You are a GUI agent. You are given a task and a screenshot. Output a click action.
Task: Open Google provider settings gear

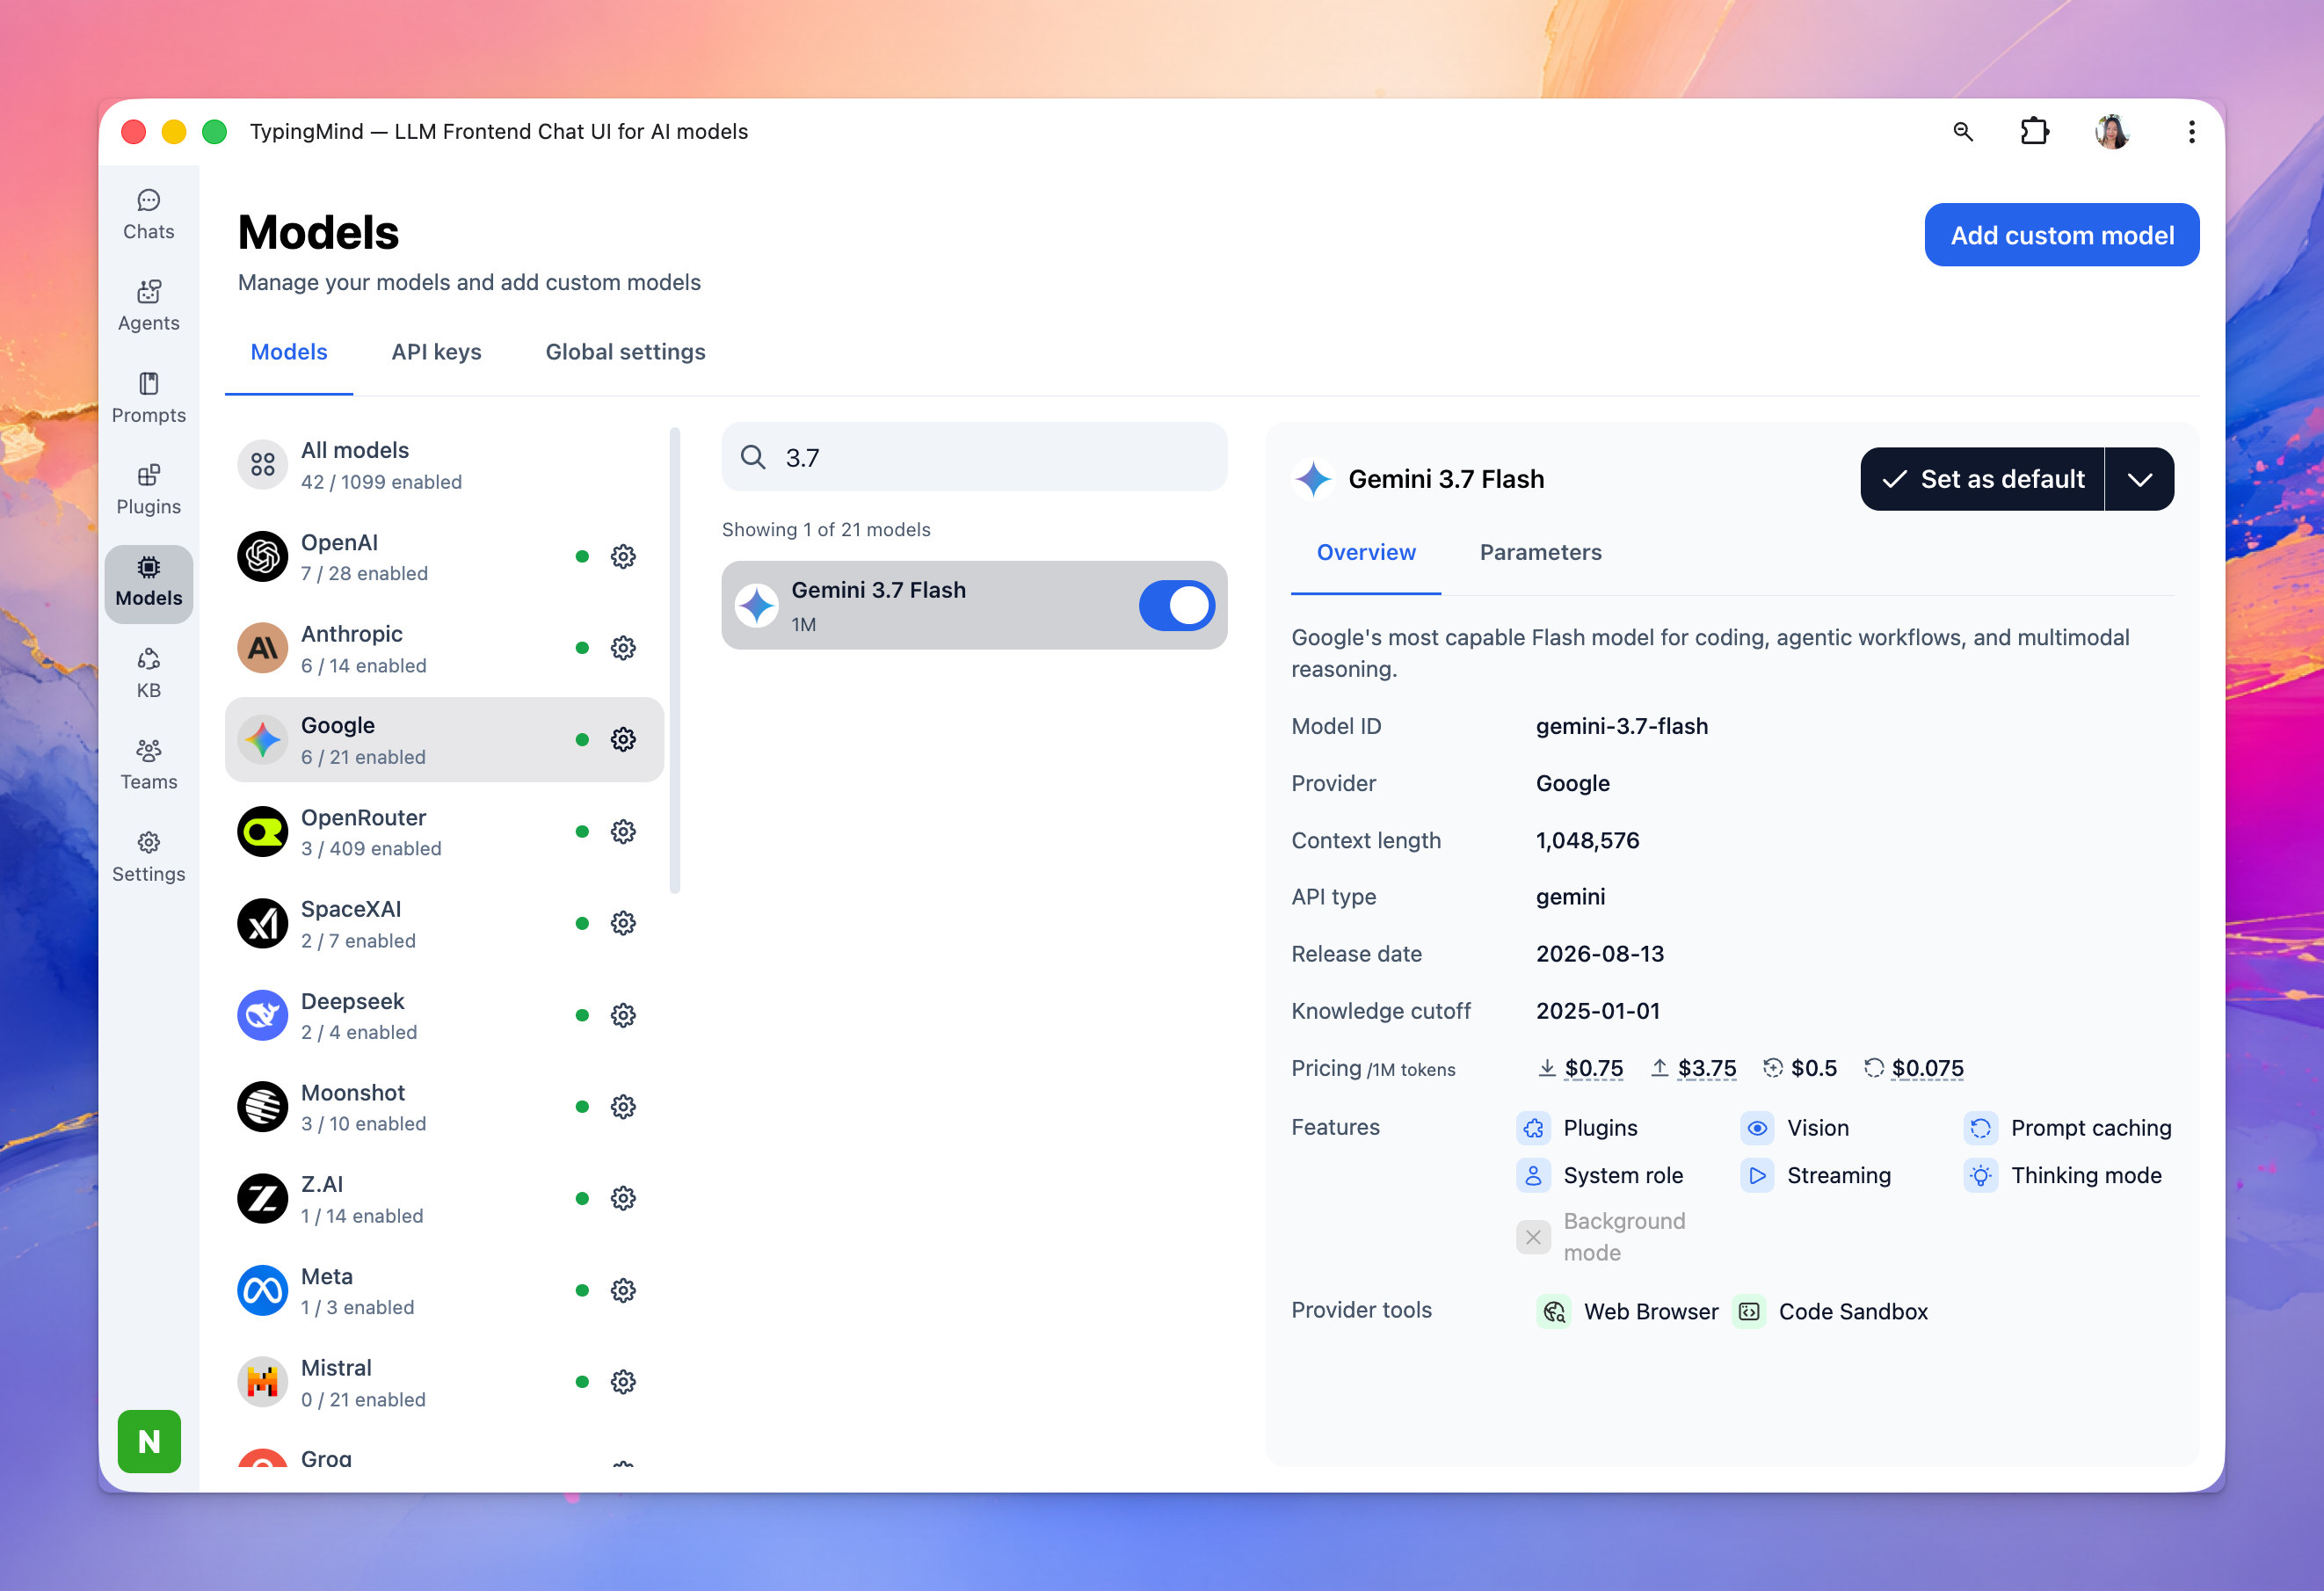click(623, 739)
